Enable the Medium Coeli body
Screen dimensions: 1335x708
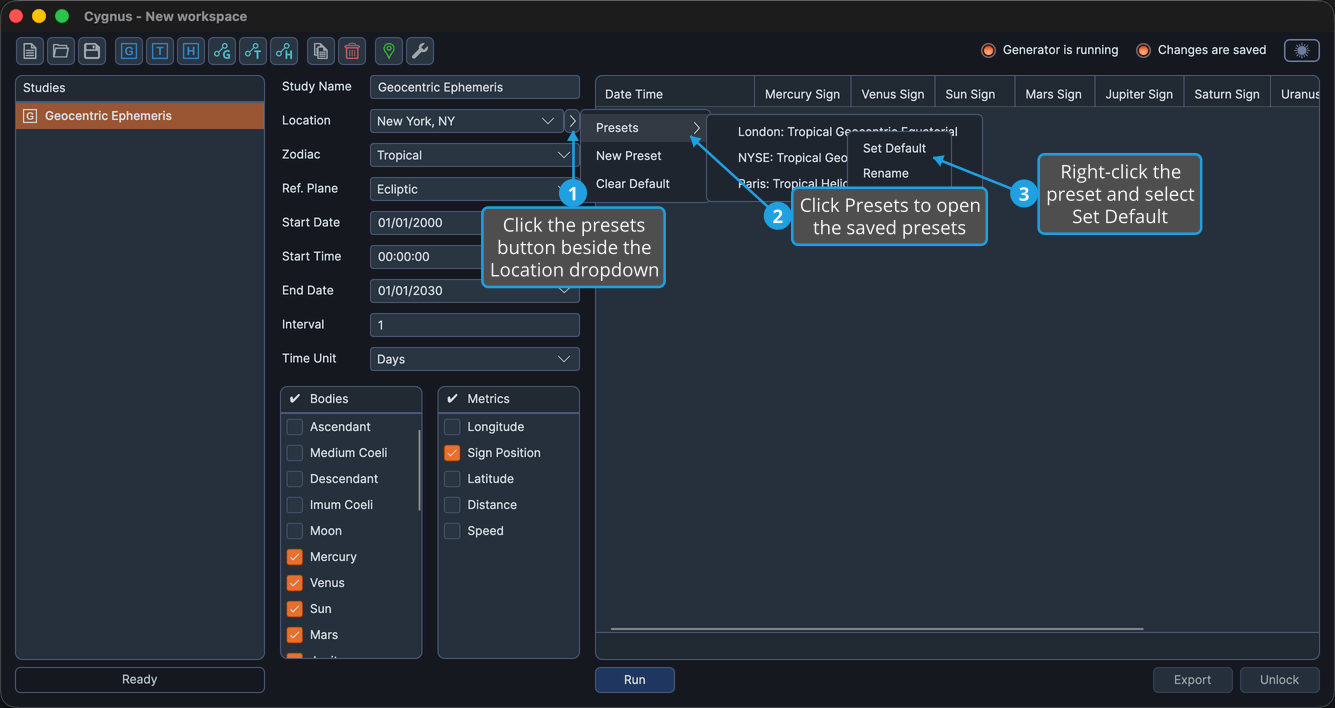[x=295, y=453]
